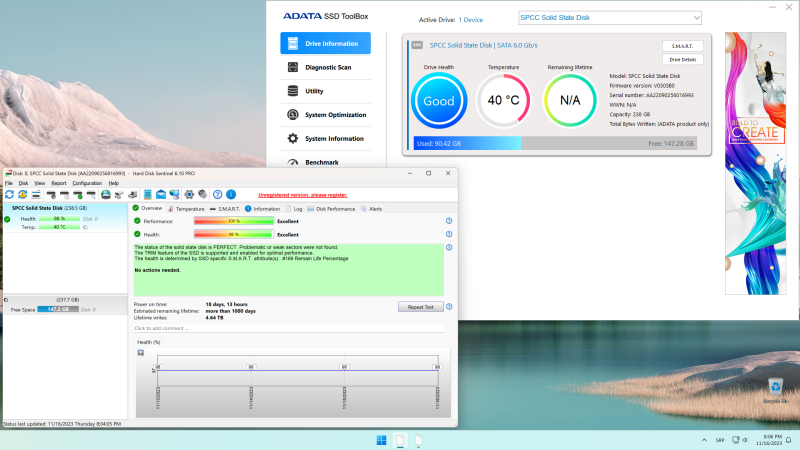Select Diagnostic Scan in ADATA ToolBox
800x450 pixels.
326,67
